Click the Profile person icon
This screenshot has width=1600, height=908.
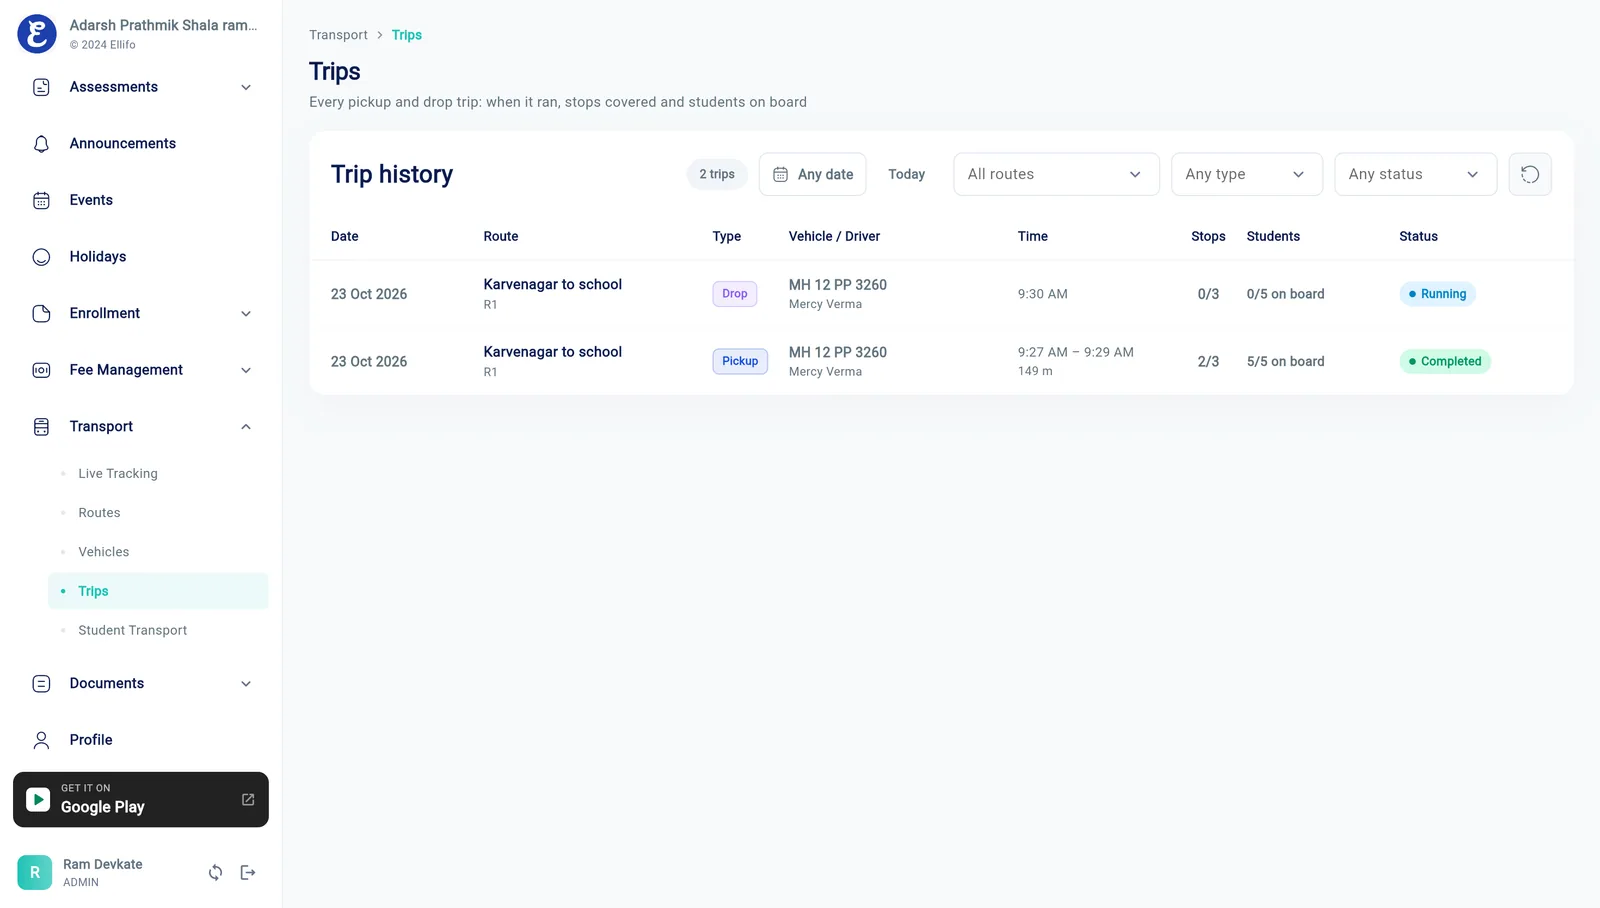pyautogui.click(x=41, y=740)
